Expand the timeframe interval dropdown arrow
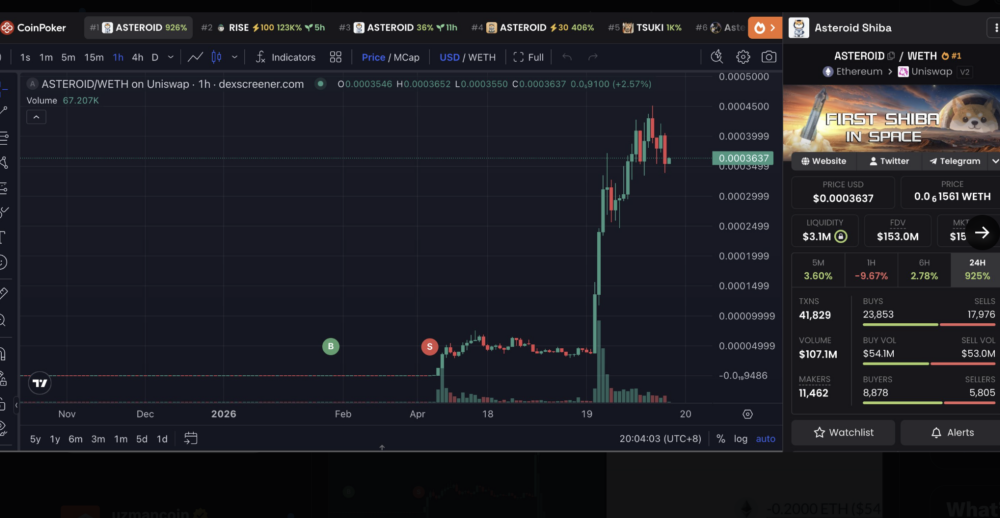This screenshot has height=518, width=1000. (x=171, y=57)
